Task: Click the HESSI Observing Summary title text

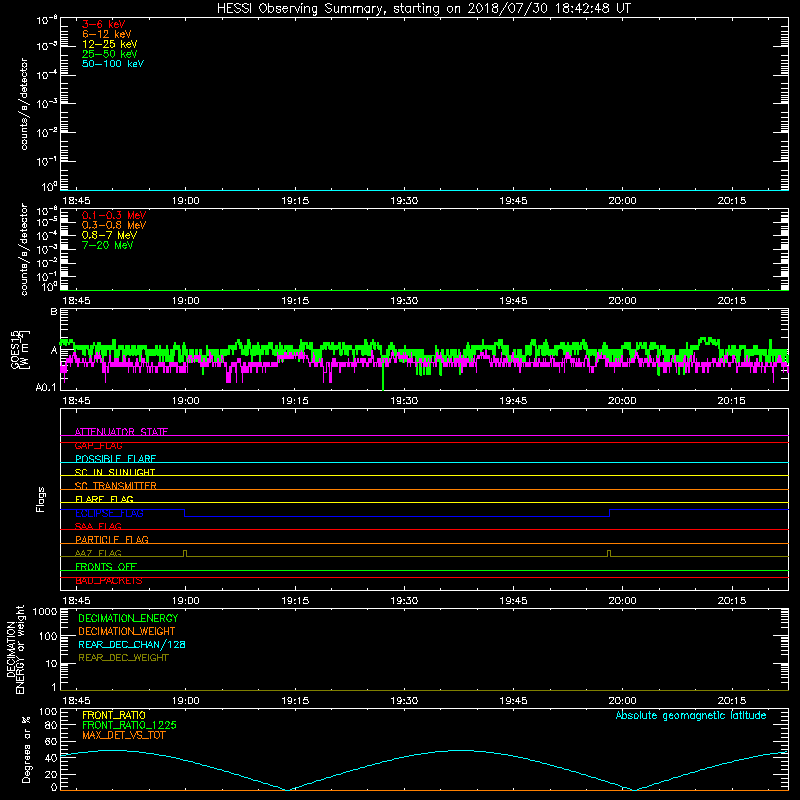Action: pyautogui.click(x=424, y=9)
